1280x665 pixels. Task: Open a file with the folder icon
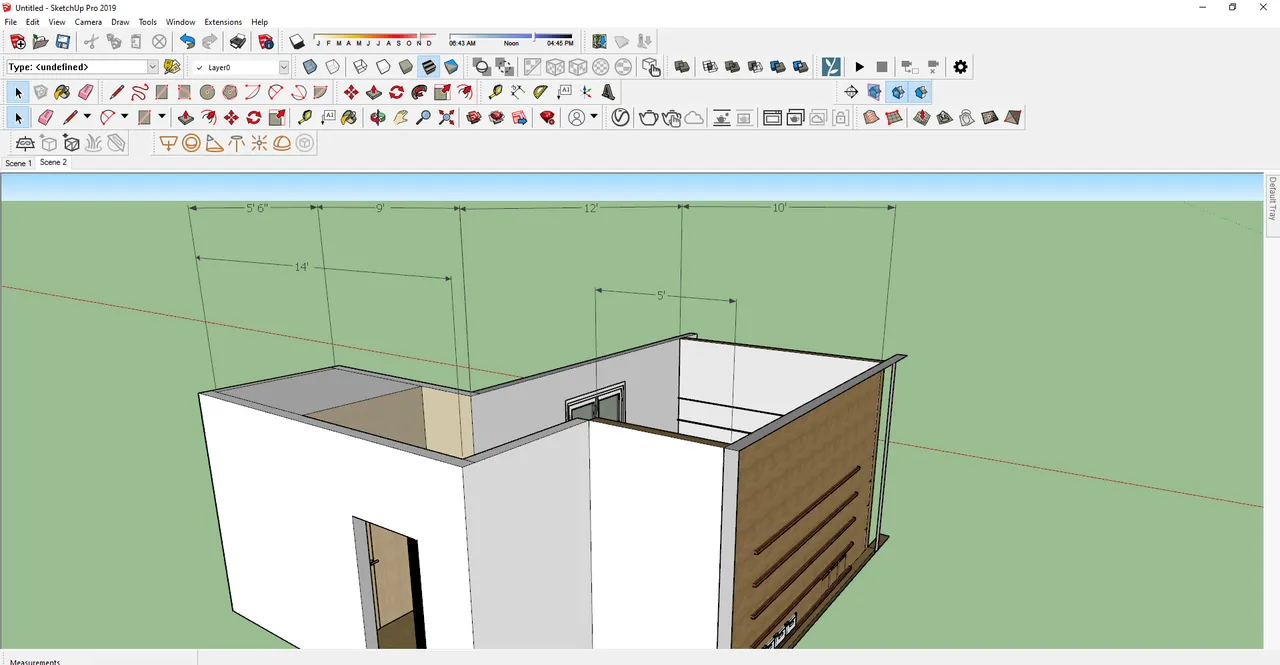(x=40, y=42)
